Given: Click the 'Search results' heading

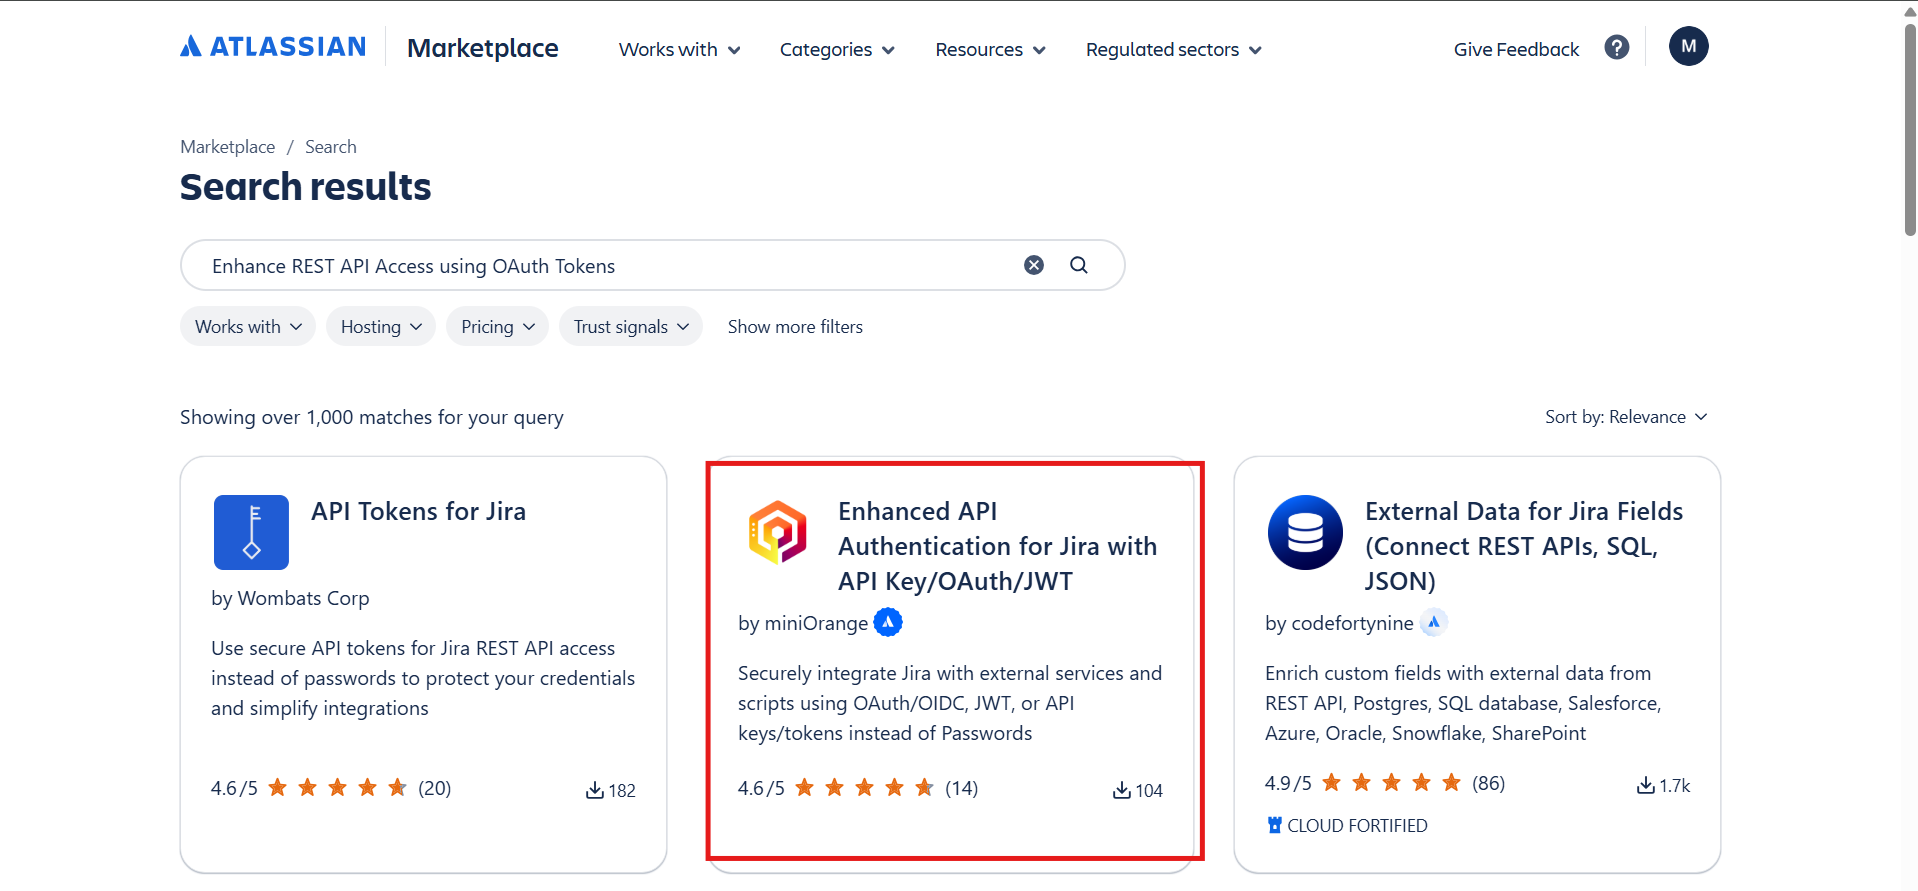Looking at the screenshot, I should [306, 187].
